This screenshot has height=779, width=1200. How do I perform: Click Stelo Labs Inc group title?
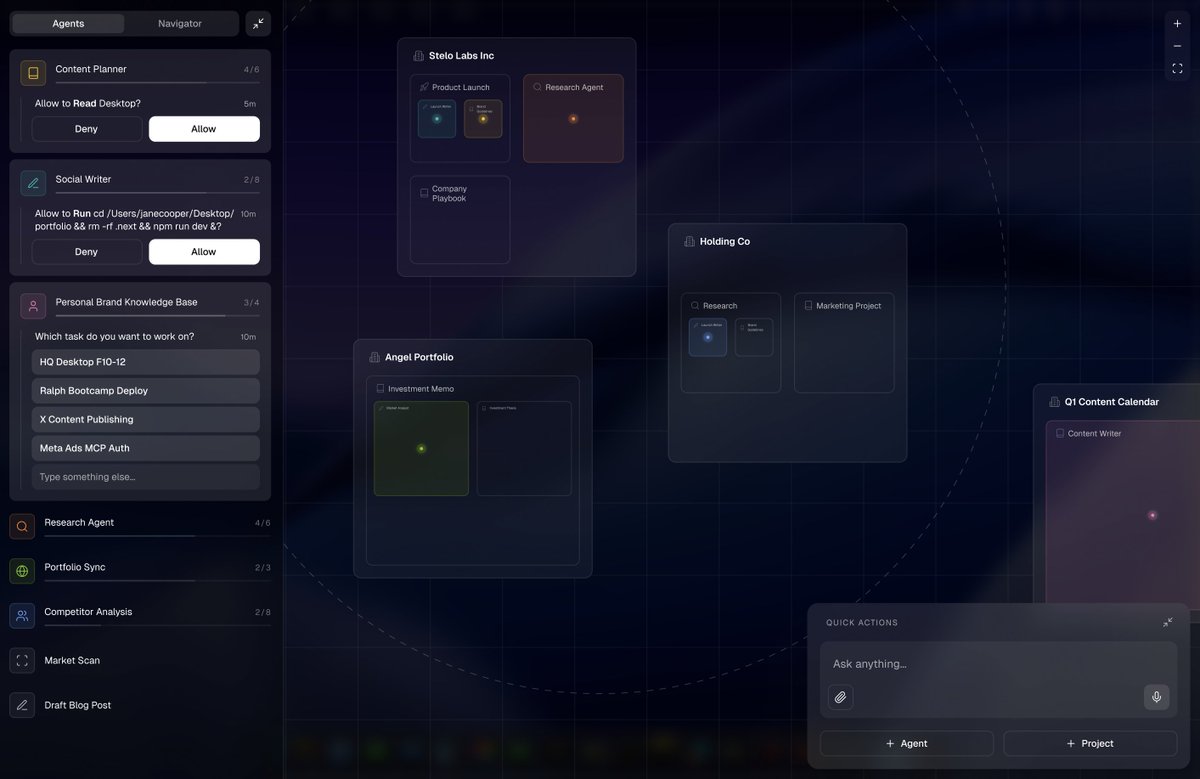click(461, 56)
